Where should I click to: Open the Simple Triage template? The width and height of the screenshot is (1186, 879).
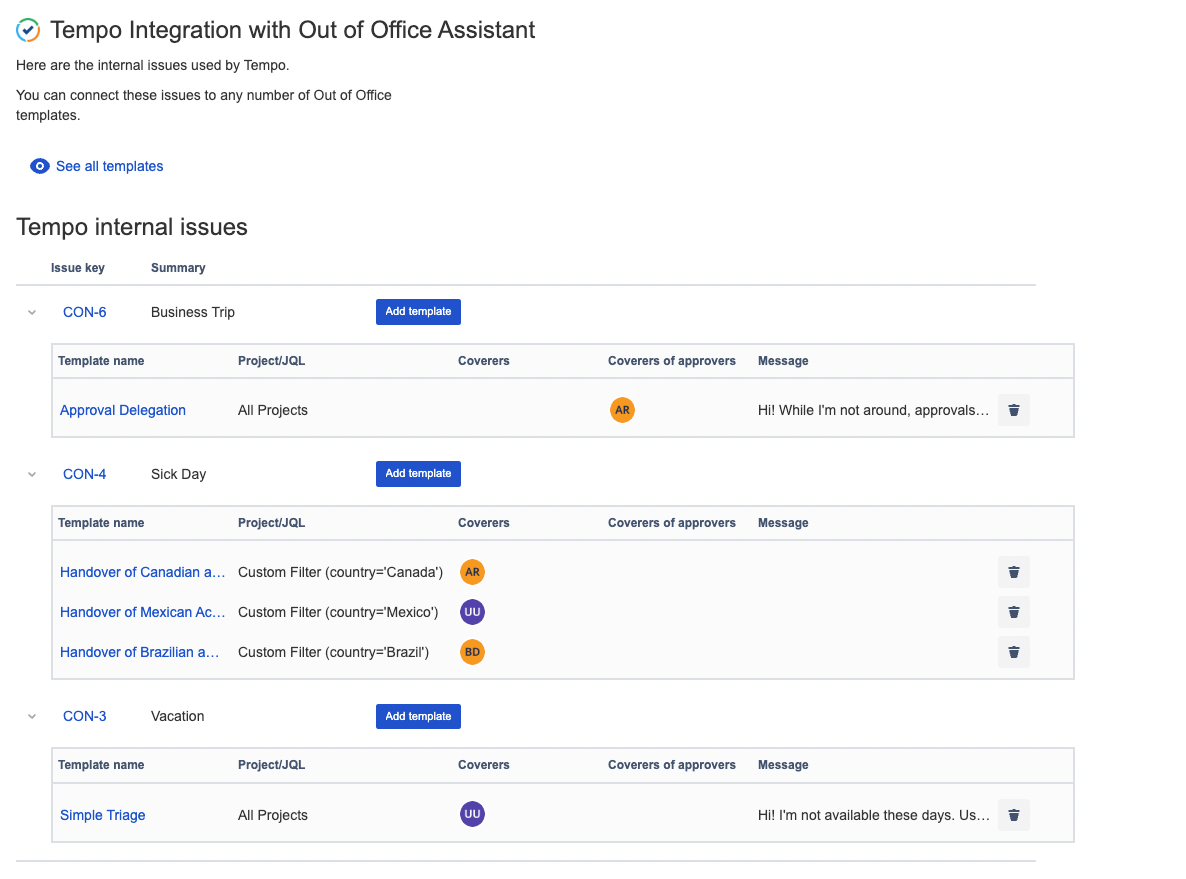102,815
